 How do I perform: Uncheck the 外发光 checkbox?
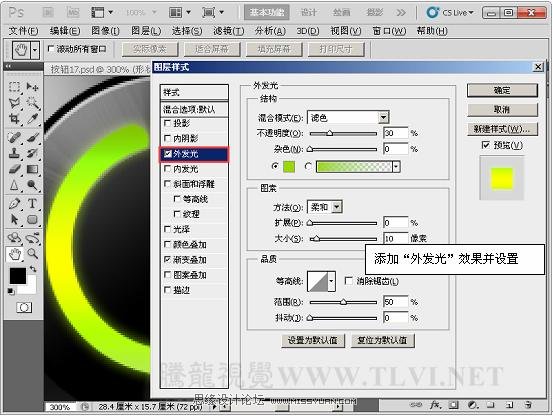168,153
